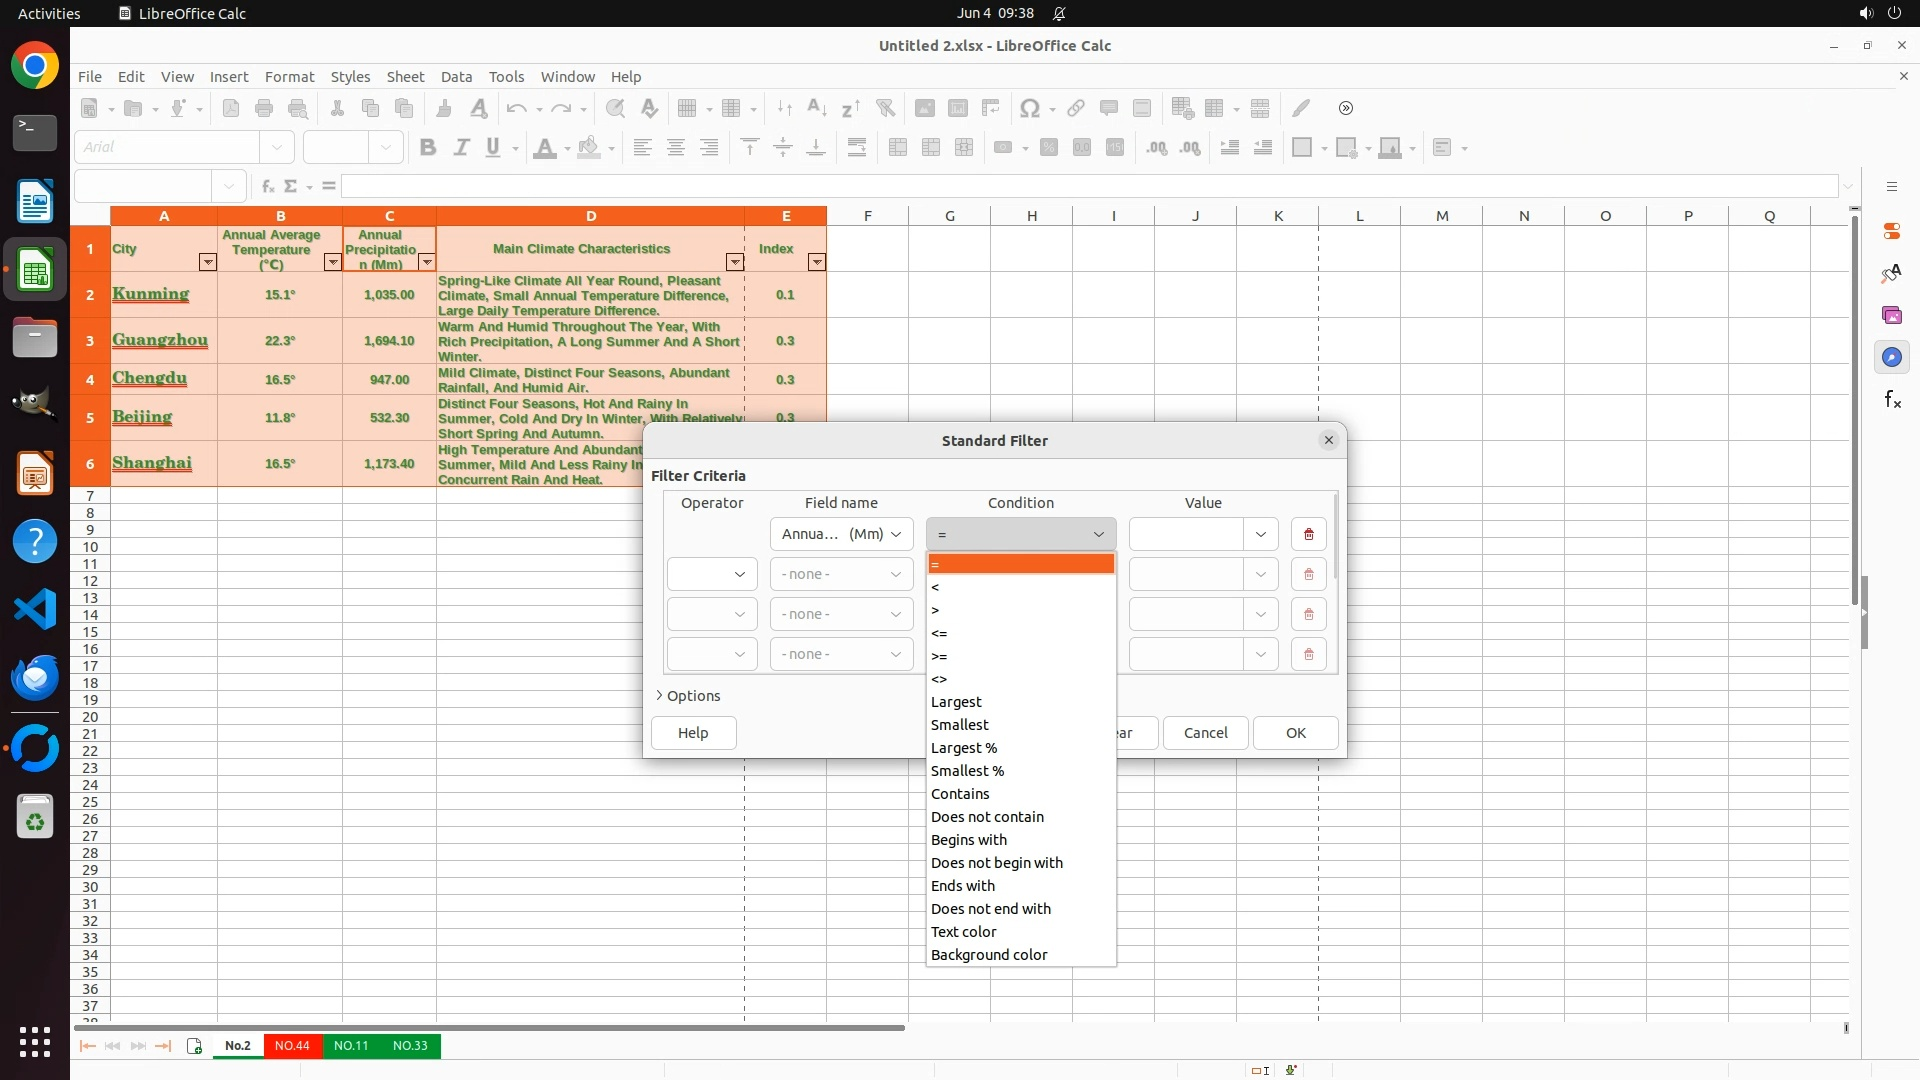Switch to the NO.44 sheet tab
1920x1080 pixels.
pos(292,1045)
